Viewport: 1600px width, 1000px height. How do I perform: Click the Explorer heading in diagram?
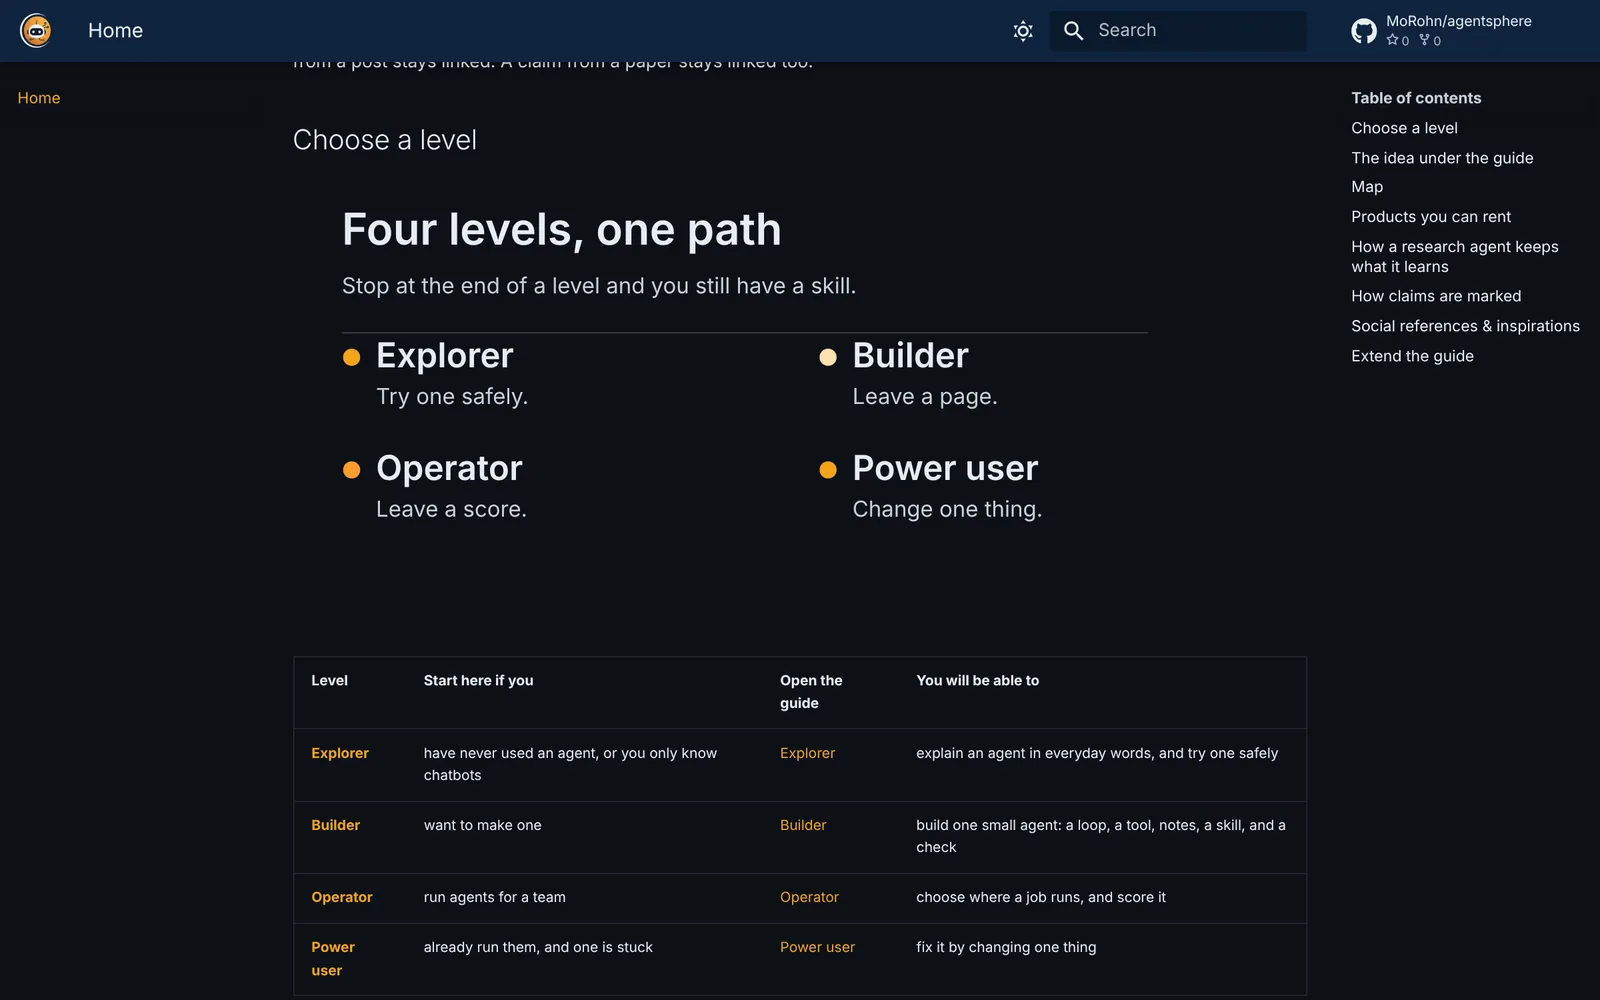(x=445, y=356)
